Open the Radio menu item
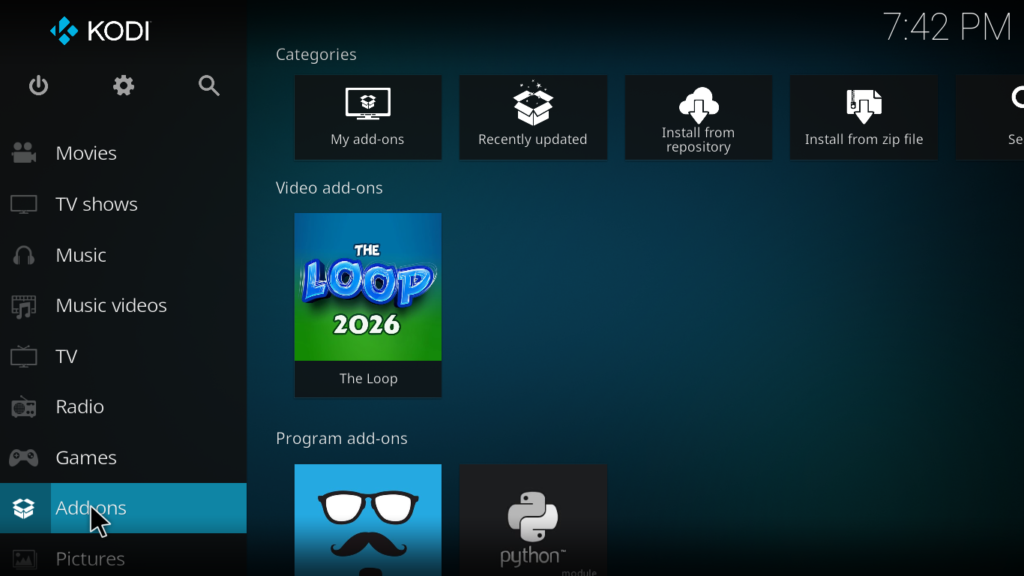Viewport: 1024px width, 576px height. [x=79, y=407]
